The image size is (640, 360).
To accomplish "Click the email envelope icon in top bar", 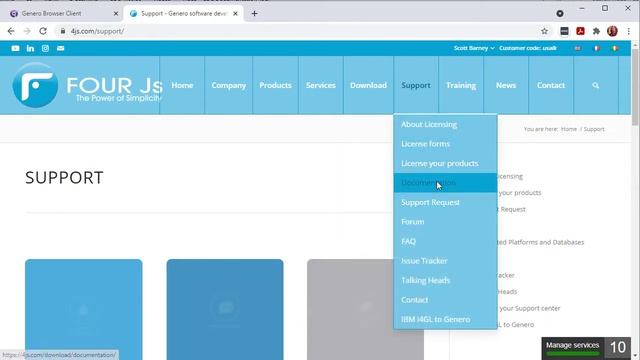I will pos(60,48).
